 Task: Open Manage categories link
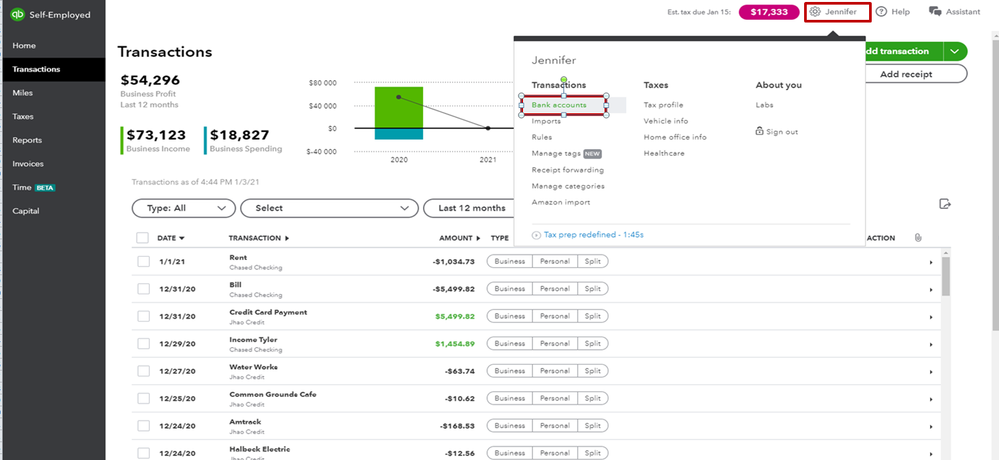pyautogui.click(x=568, y=186)
